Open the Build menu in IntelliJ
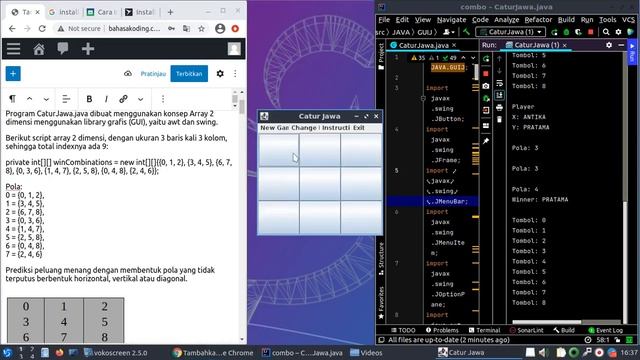 [566, 20]
